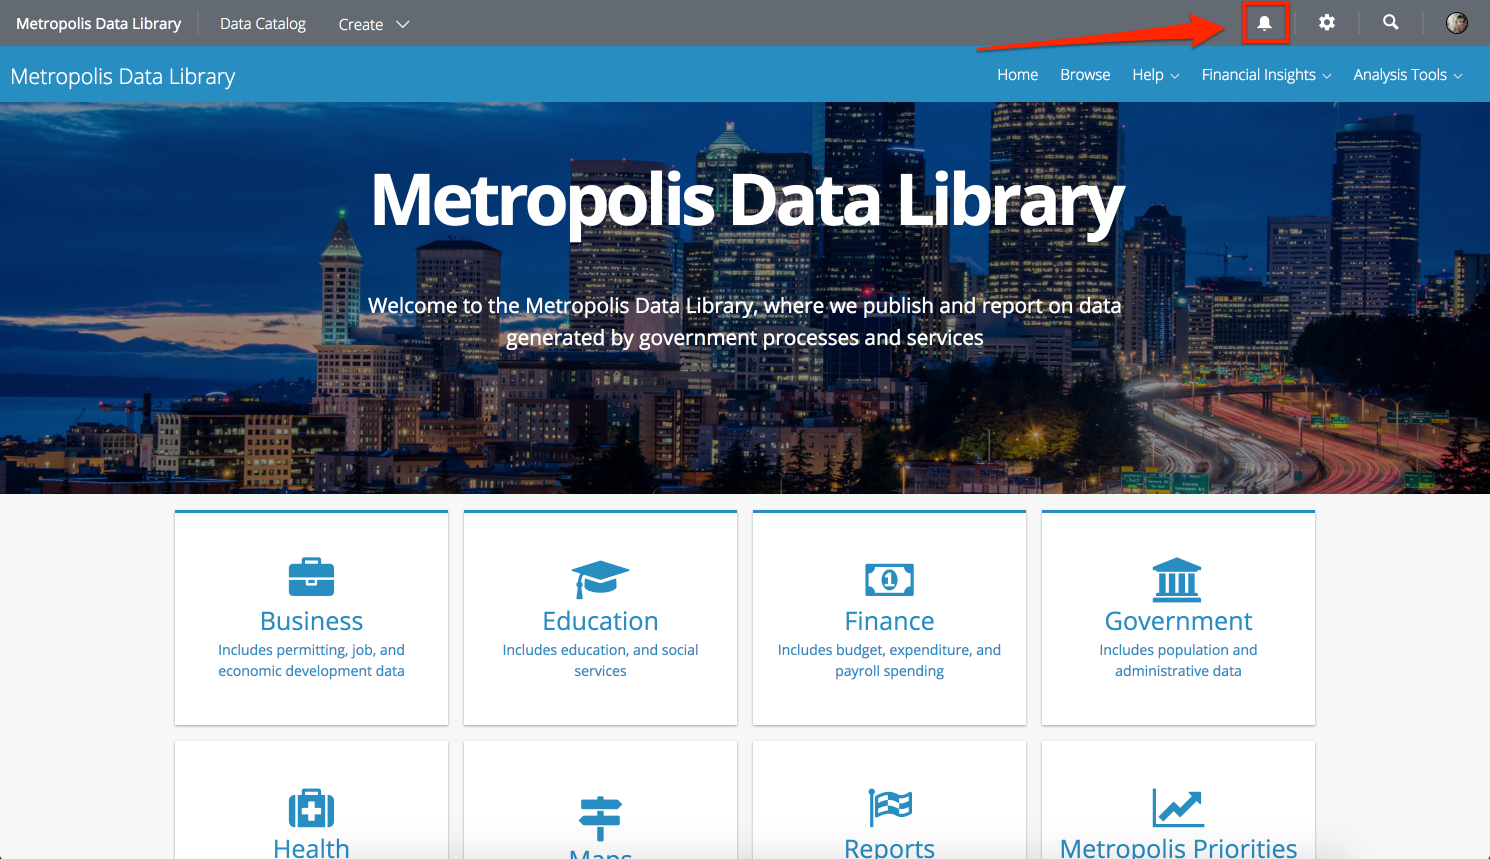Viewport: 1490px width, 859px height.
Task: Expand the Financial Insights menu
Action: coord(1266,75)
